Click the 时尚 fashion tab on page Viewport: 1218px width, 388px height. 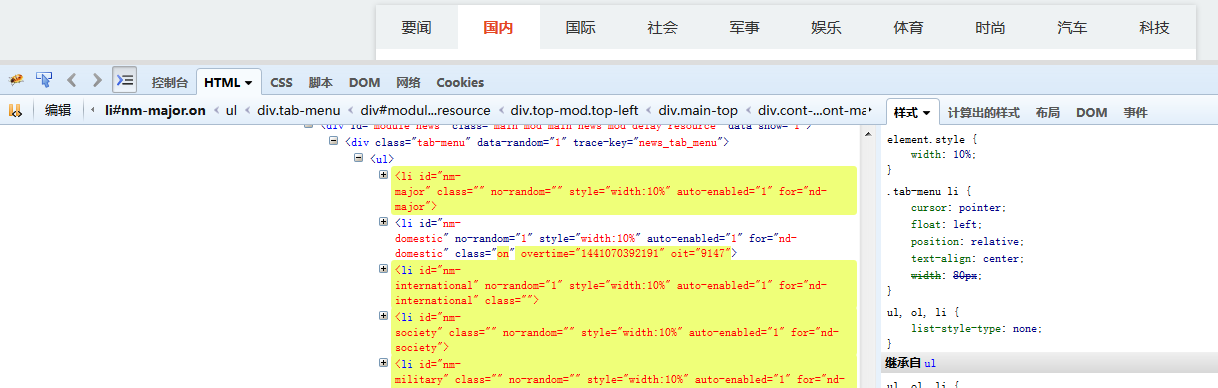click(991, 27)
